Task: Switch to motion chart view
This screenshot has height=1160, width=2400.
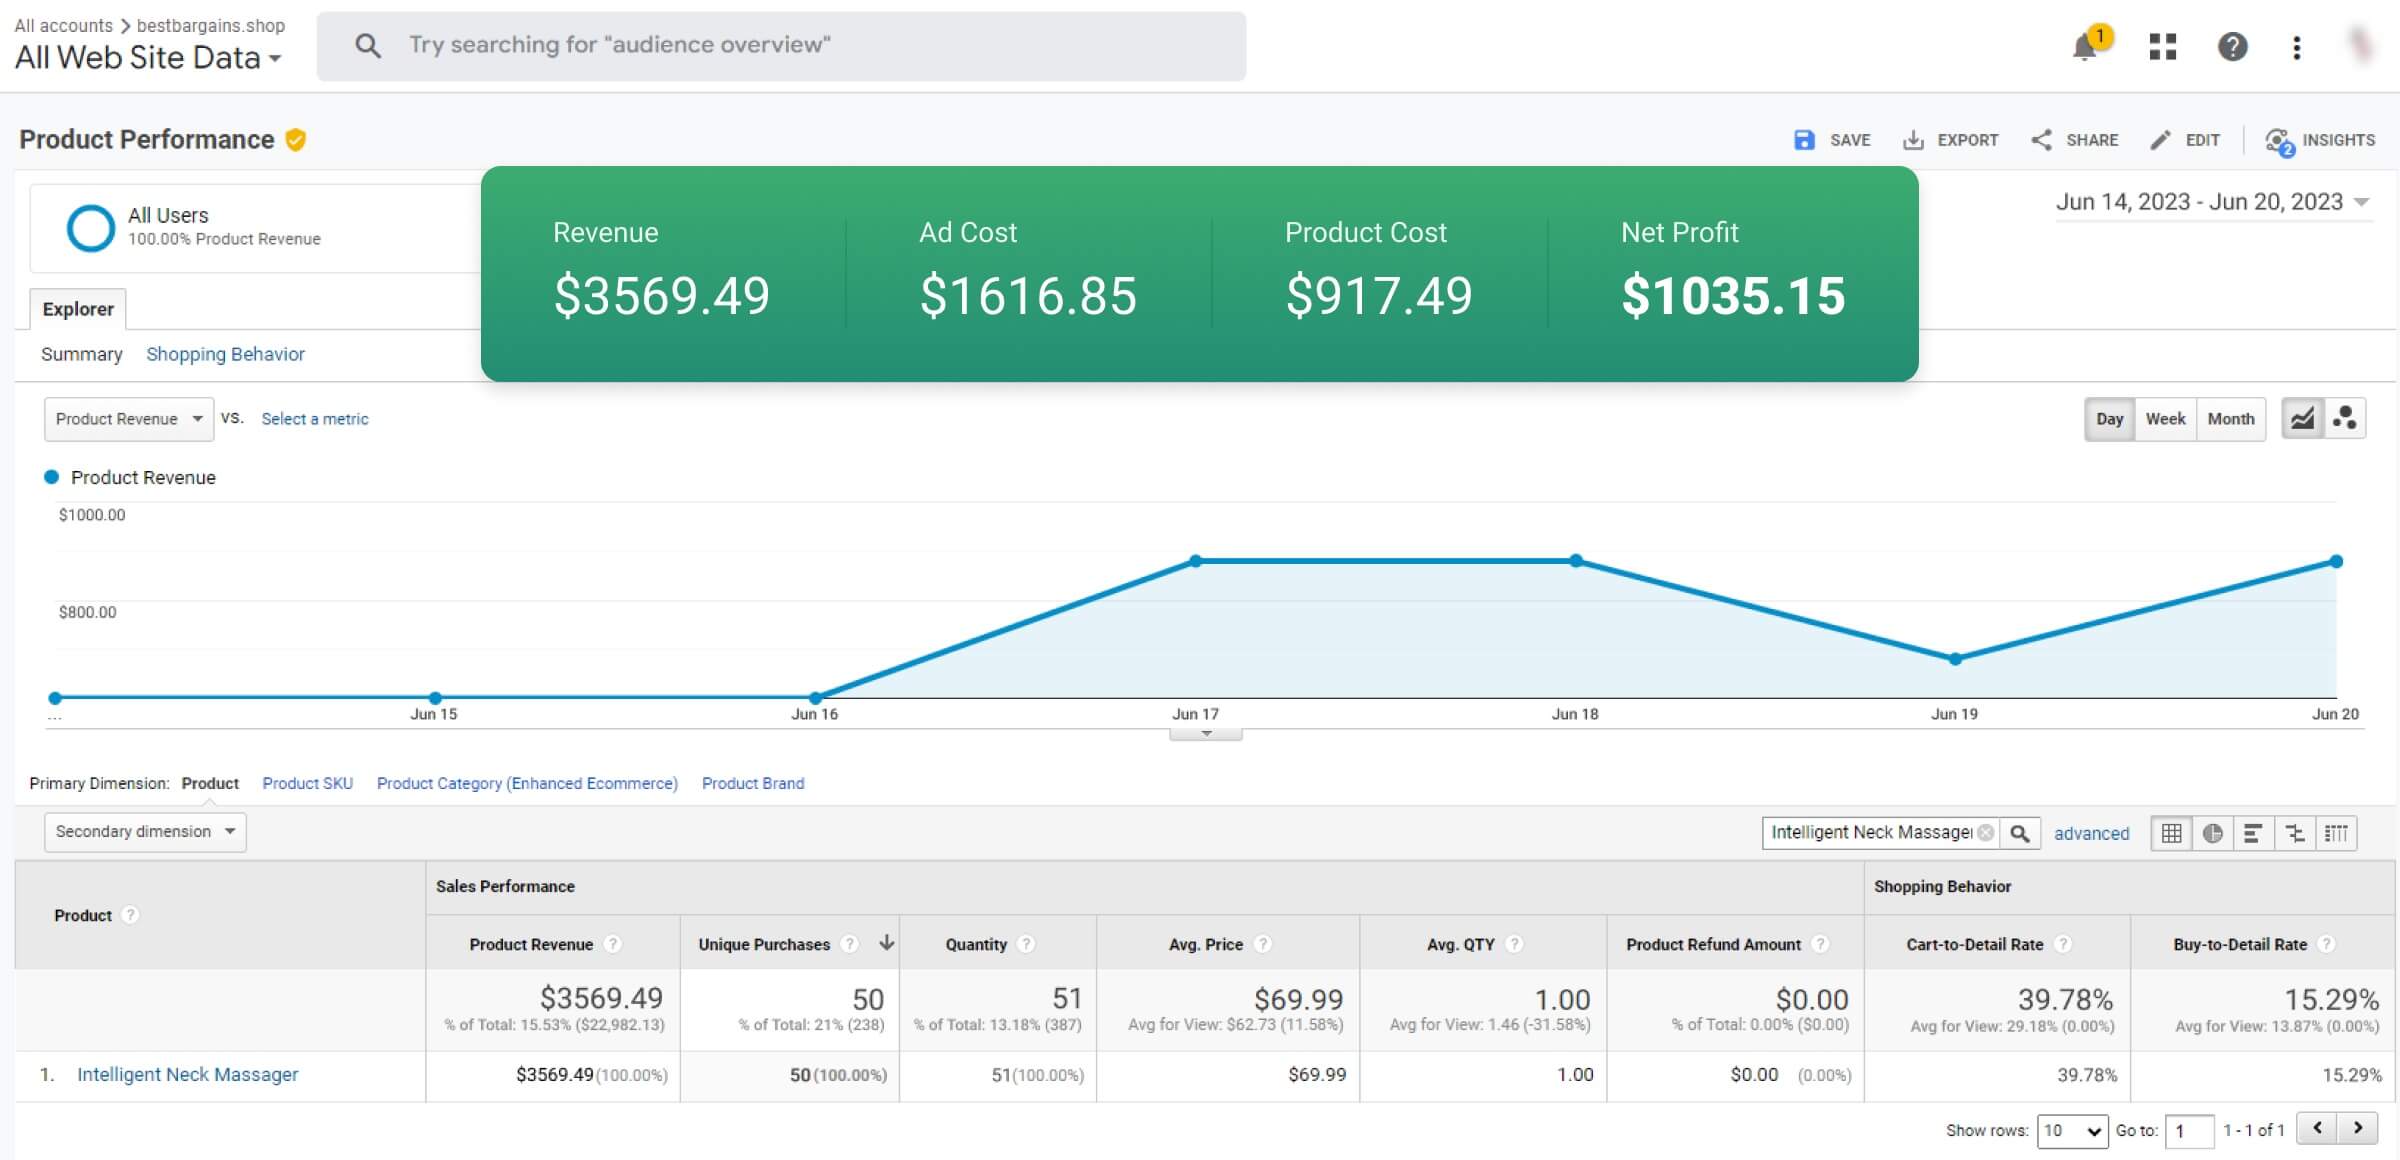Action: (2345, 419)
